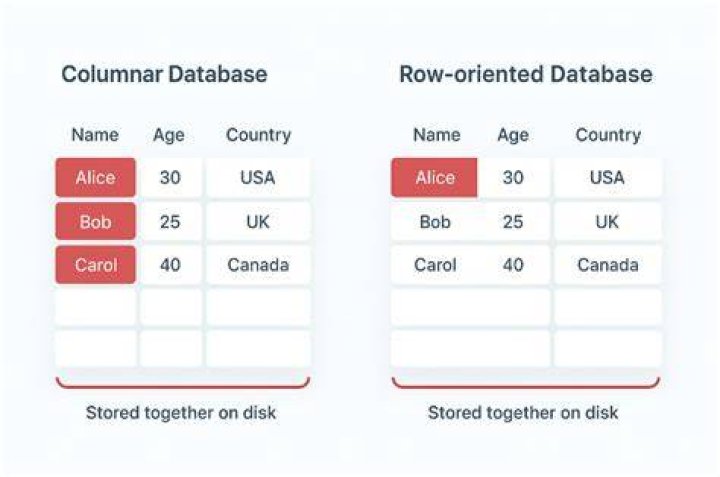Viewport: 720px width, 477px height.
Task: Select the red Bob cell
Action: pos(96,221)
